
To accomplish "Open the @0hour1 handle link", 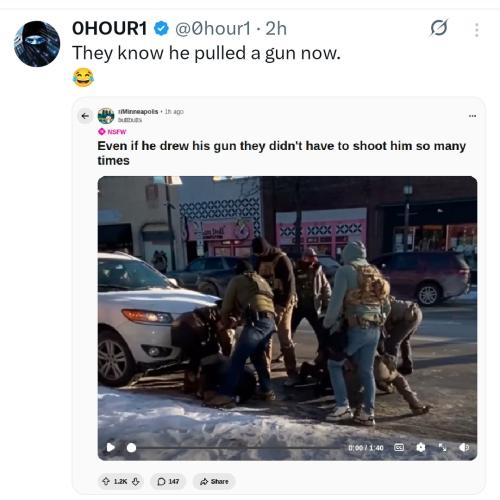I will [x=213, y=28].
